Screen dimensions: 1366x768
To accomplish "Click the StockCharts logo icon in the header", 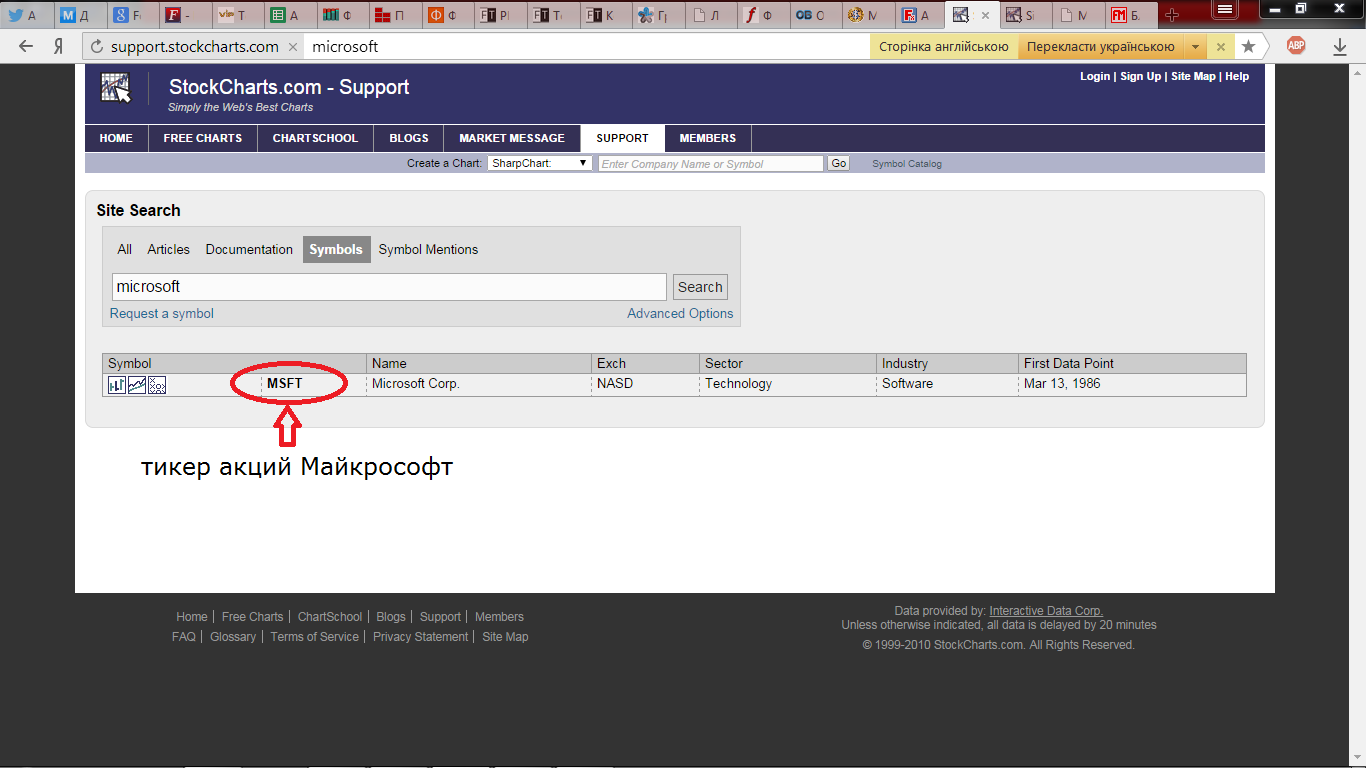I will pyautogui.click(x=116, y=88).
